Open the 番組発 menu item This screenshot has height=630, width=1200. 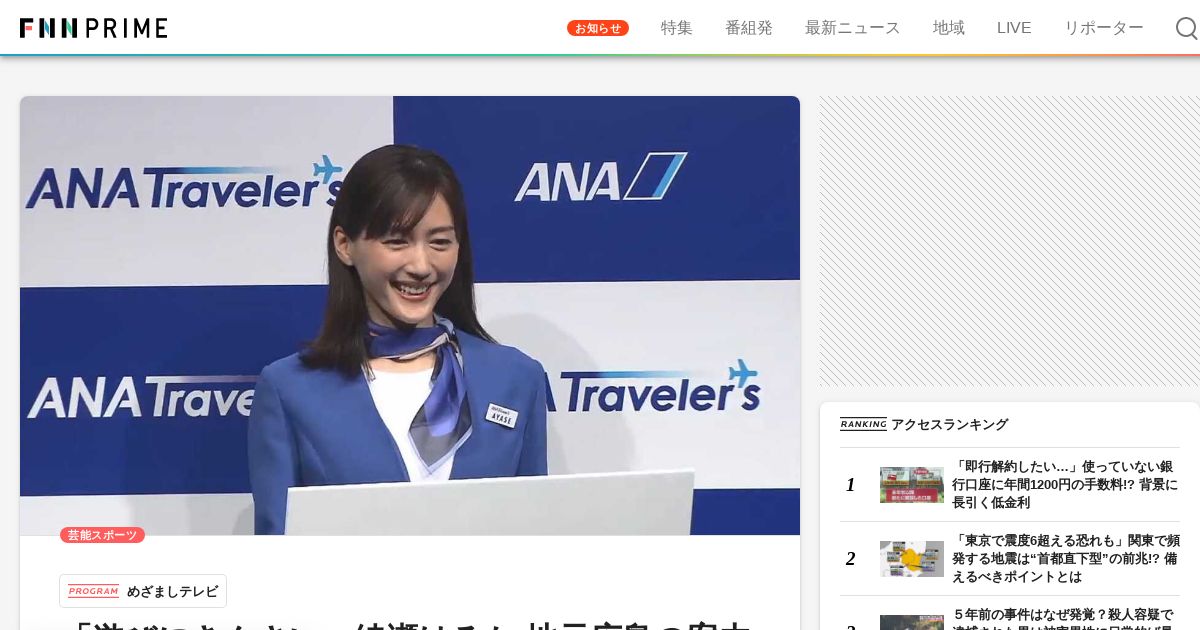[749, 28]
